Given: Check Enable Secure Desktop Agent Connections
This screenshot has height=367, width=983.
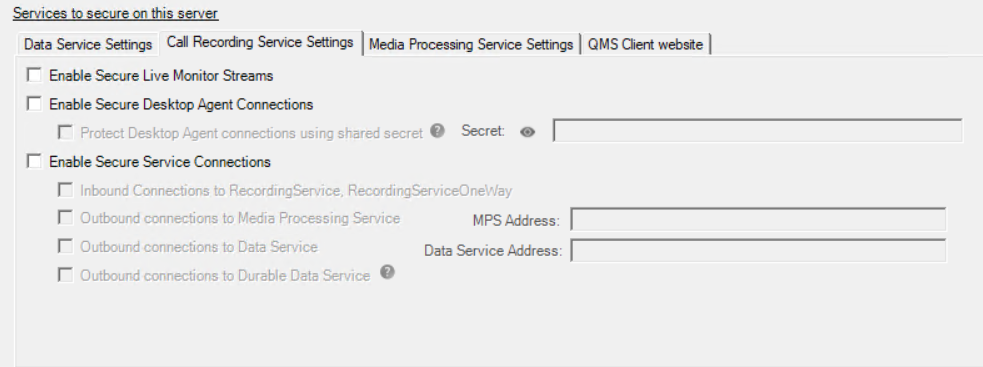Looking at the screenshot, I should click(34, 104).
